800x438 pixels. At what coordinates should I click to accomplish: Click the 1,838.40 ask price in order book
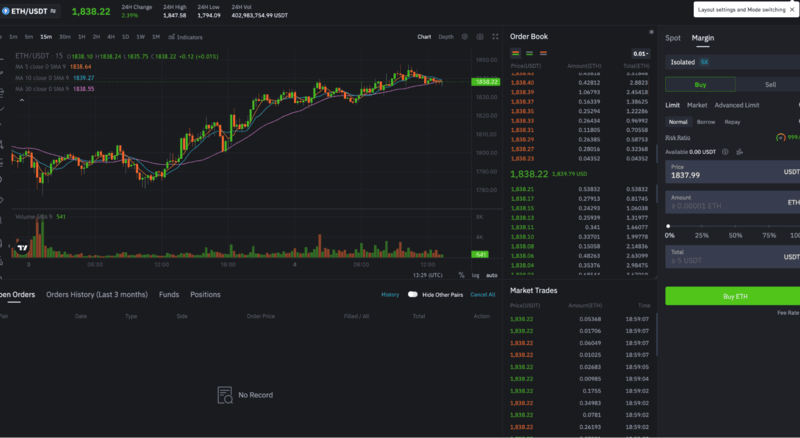click(522, 83)
